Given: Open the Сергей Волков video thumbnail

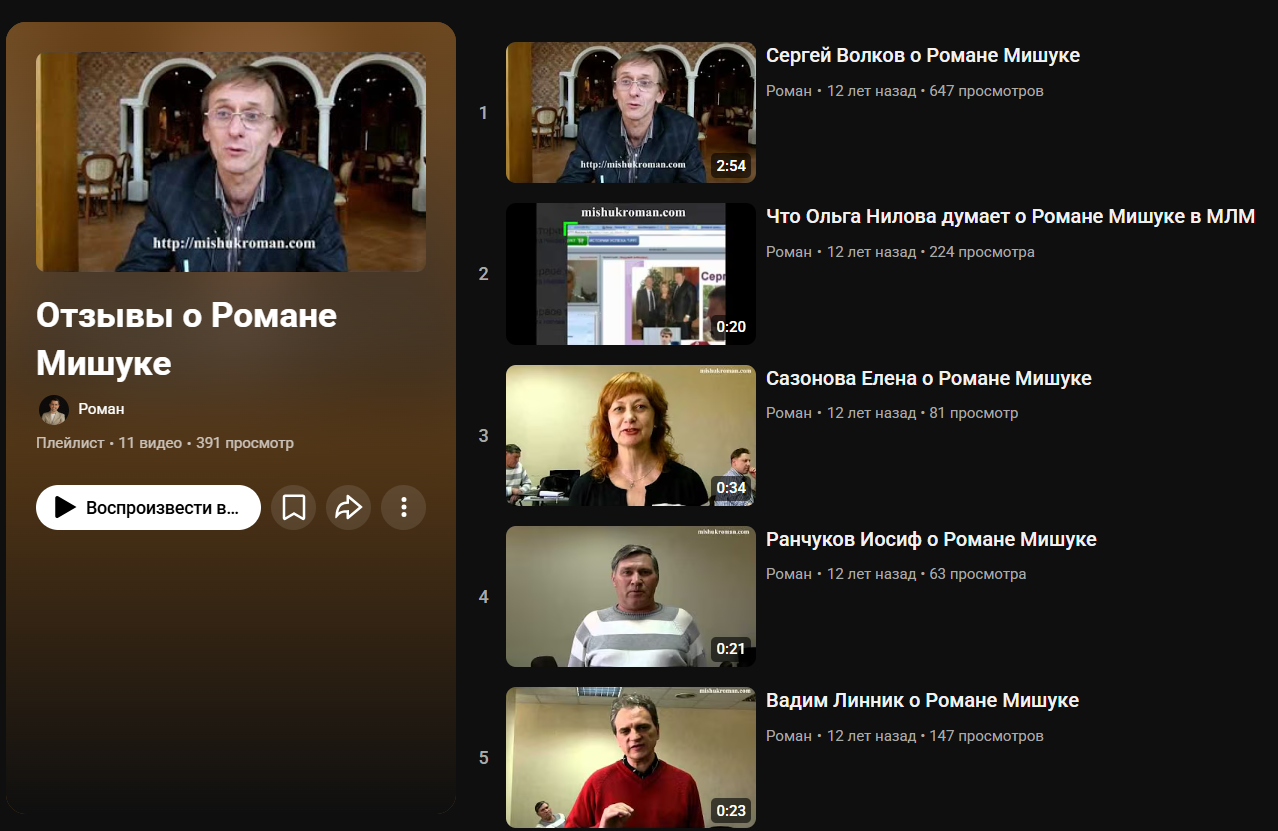Looking at the screenshot, I should (x=630, y=112).
